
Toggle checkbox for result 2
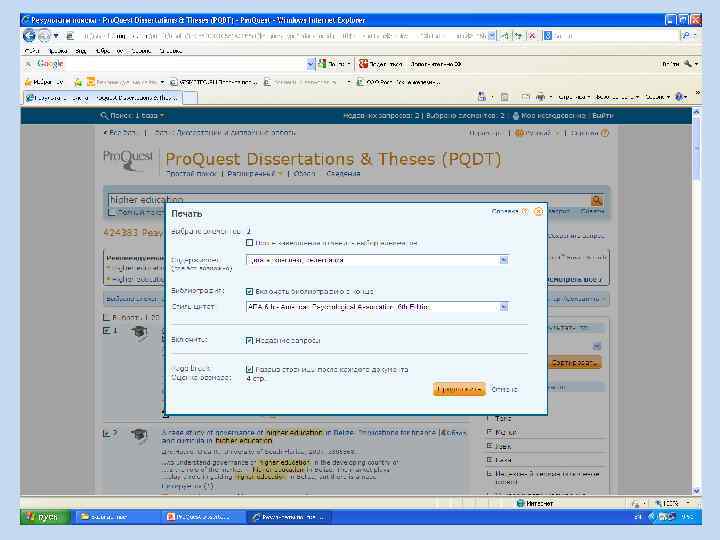[106, 433]
